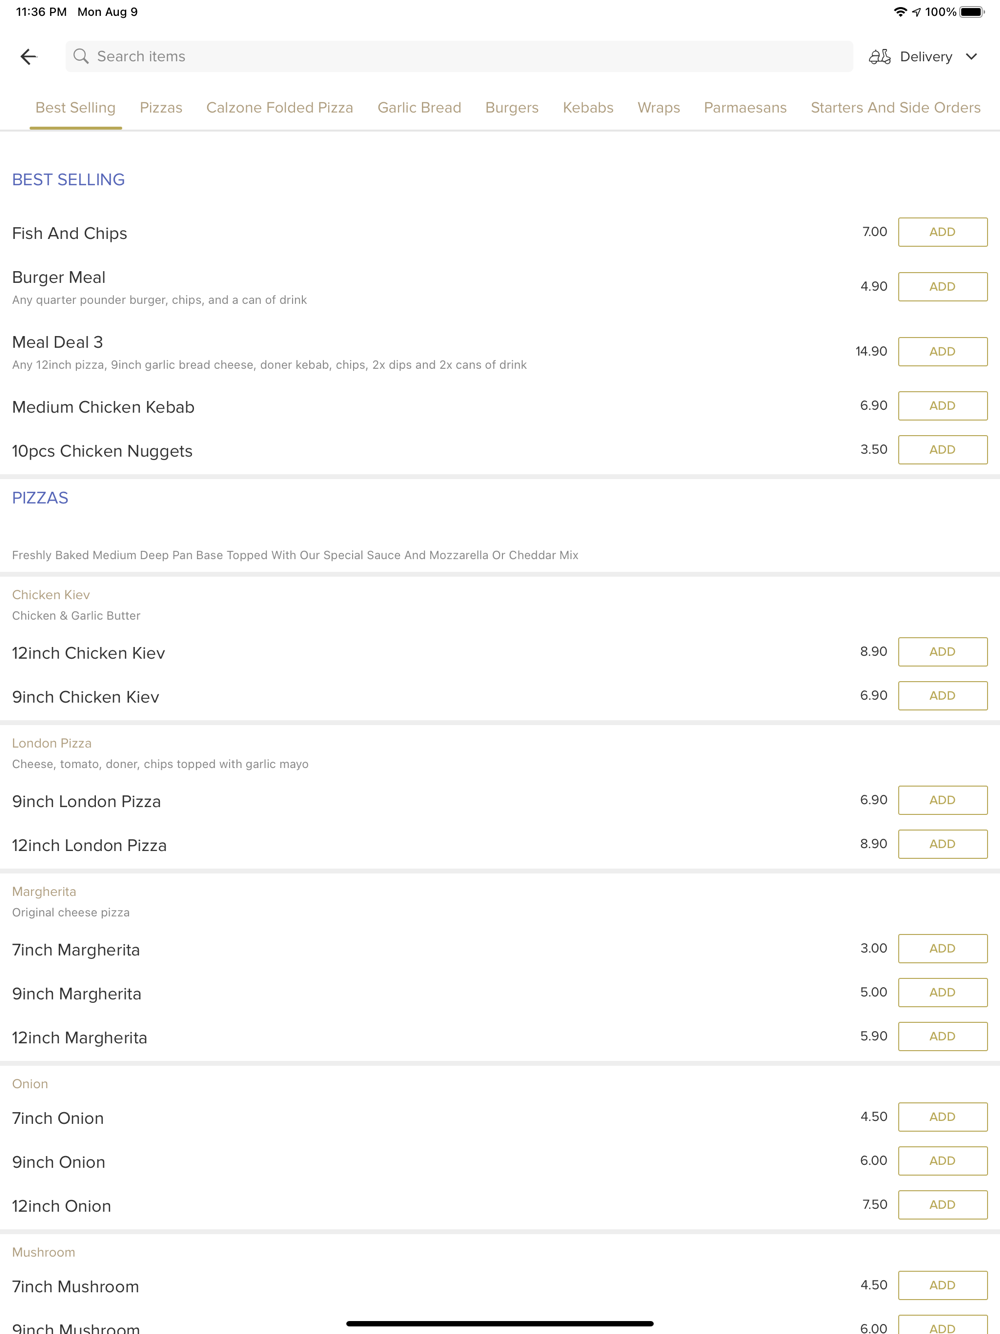Open the Calzone Folded Pizza tab
Image resolution: width=1000 pixels, height=1334 pixels.
pyautogui.click(x=279, y=108)
